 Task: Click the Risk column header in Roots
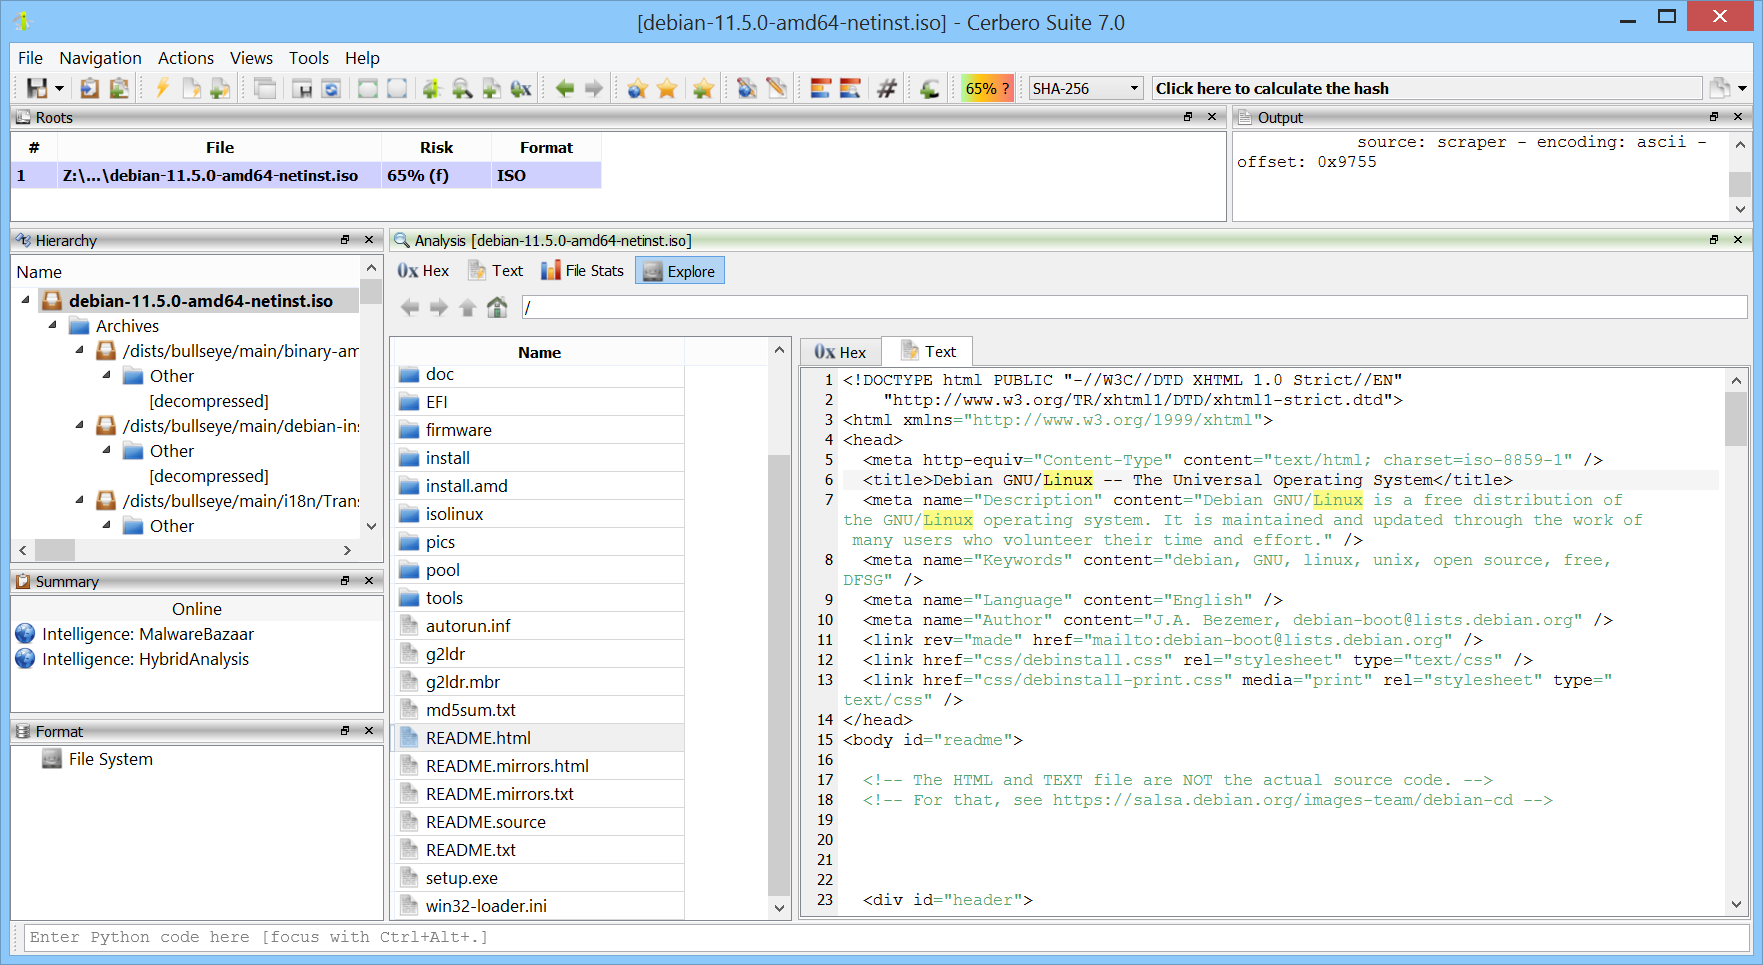[x=436, y=147]
